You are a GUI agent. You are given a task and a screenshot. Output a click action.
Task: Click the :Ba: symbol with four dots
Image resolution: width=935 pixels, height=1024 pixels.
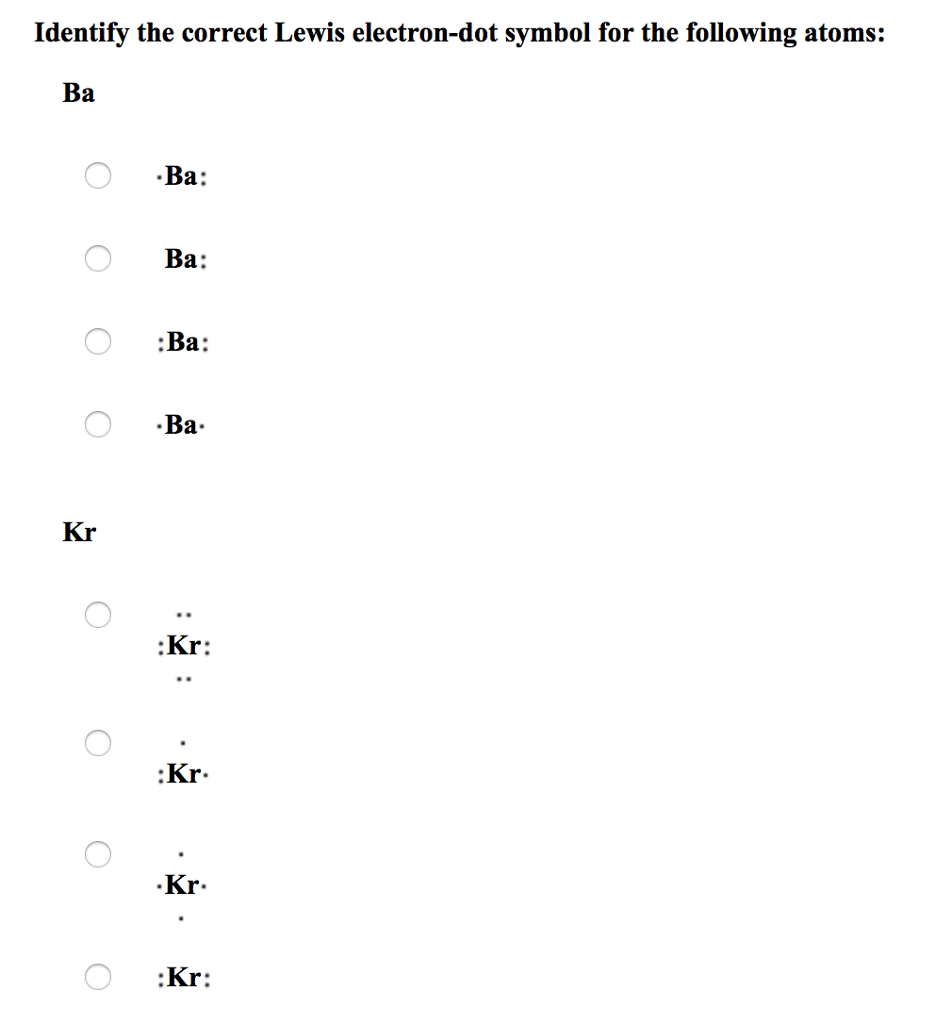click(x=183, y=342)
